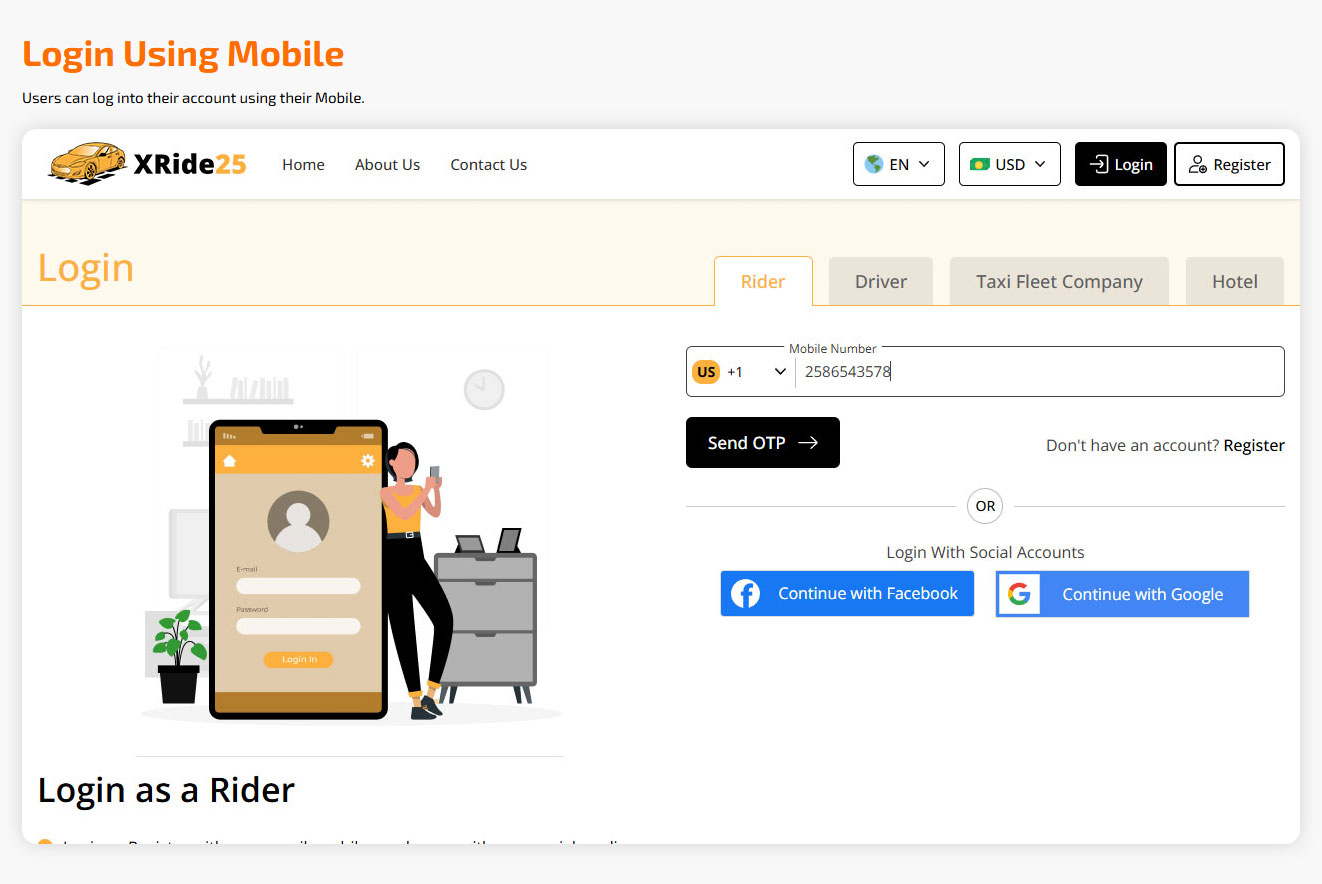Click the gear icon in phone illustration
1322x884 pixels.
point(368,460)
